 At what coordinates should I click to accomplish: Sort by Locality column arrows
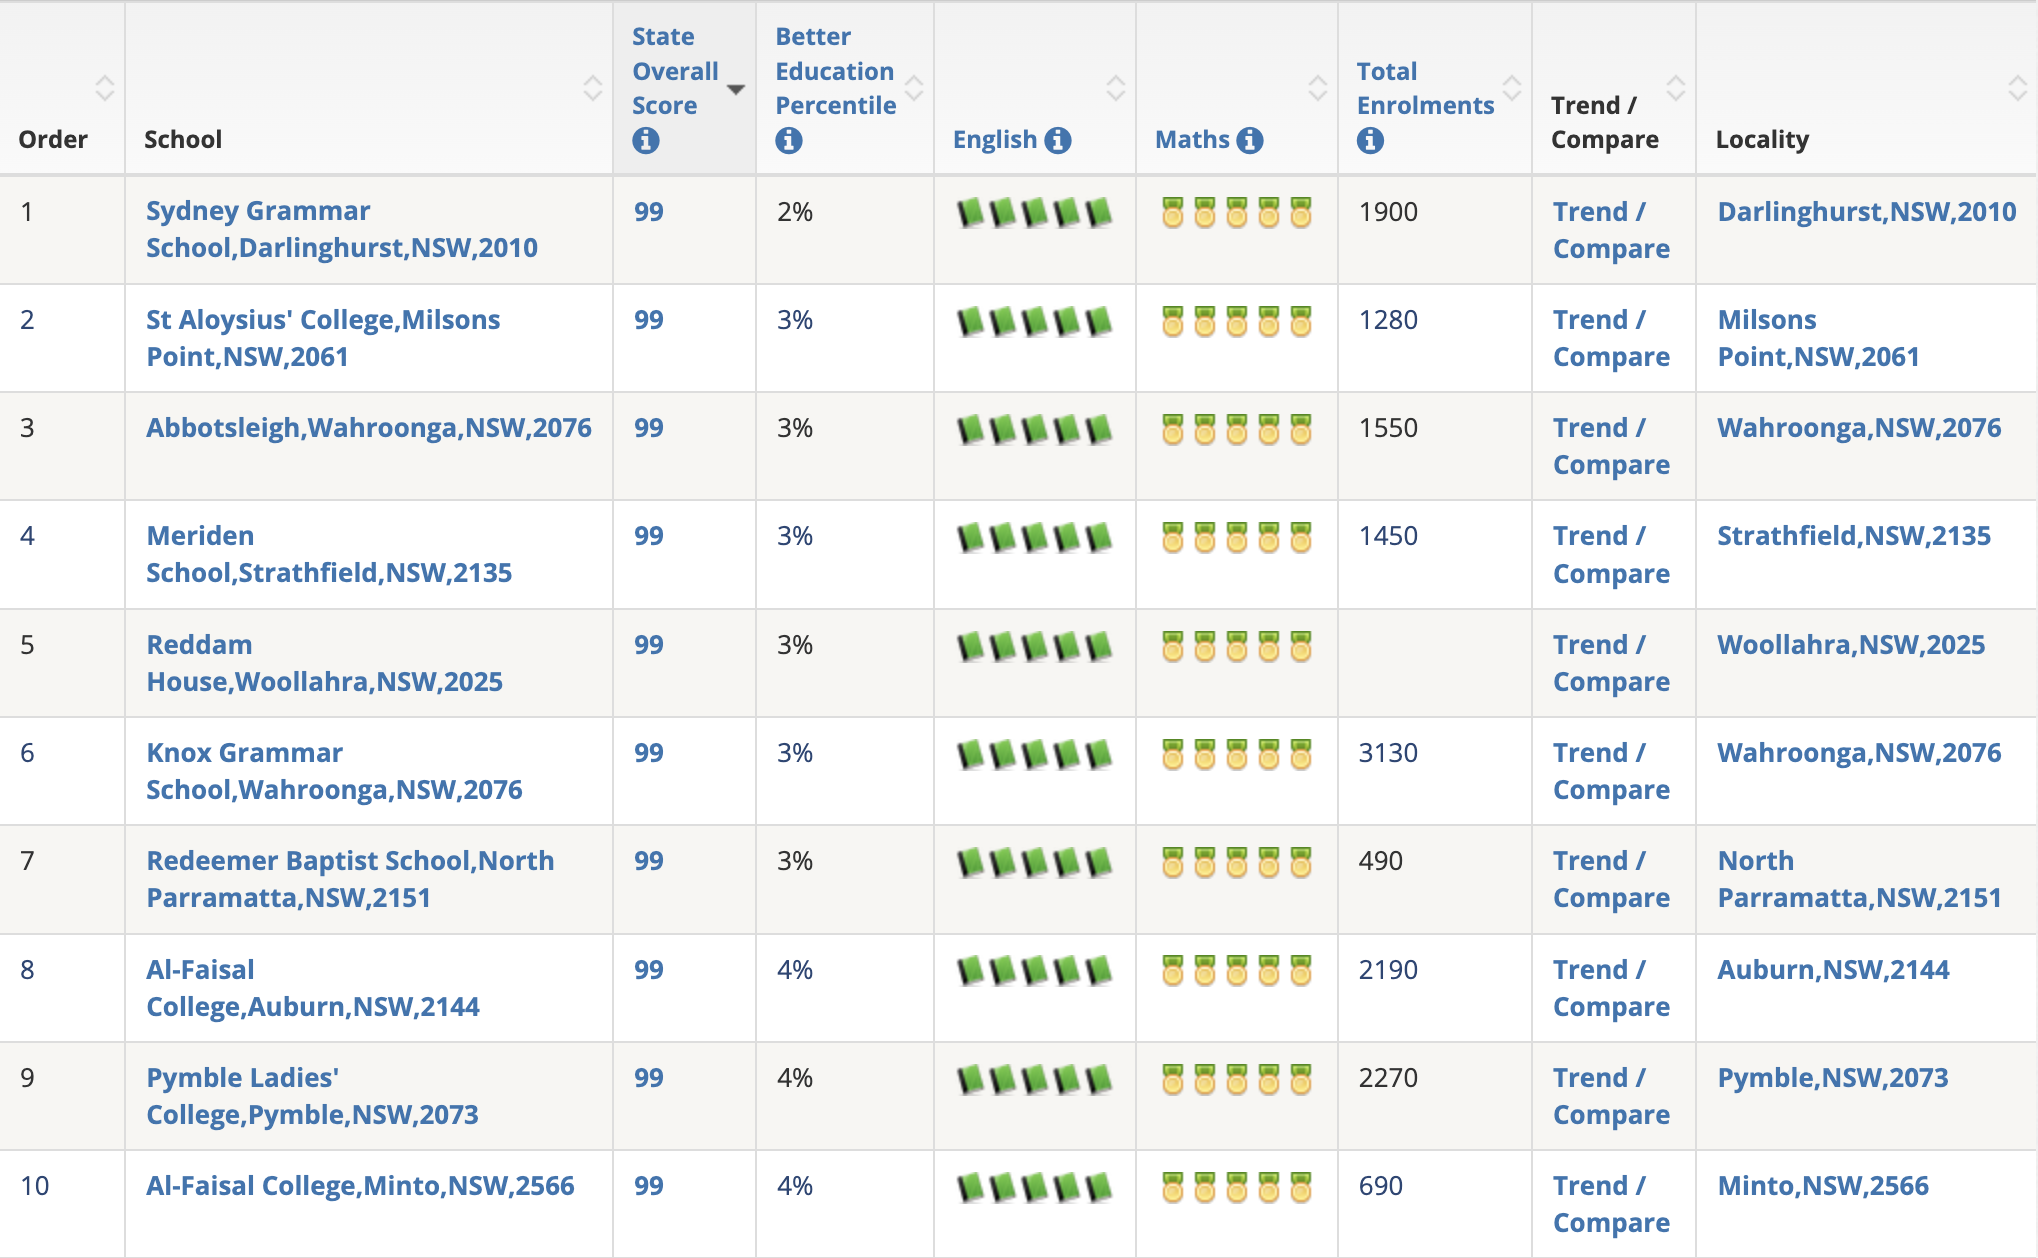point(2018,88)
